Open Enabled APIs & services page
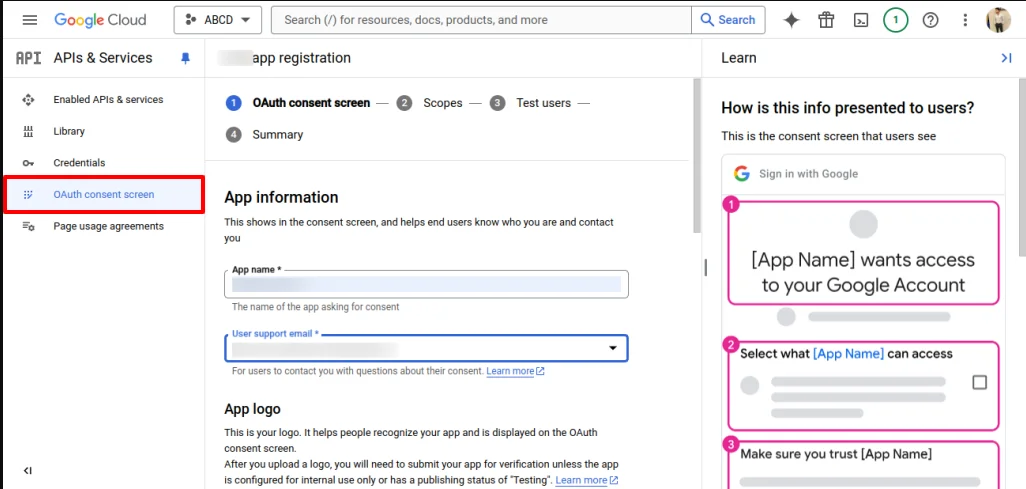The width and height of the screenshot is (1026, 489). point(108,100)
